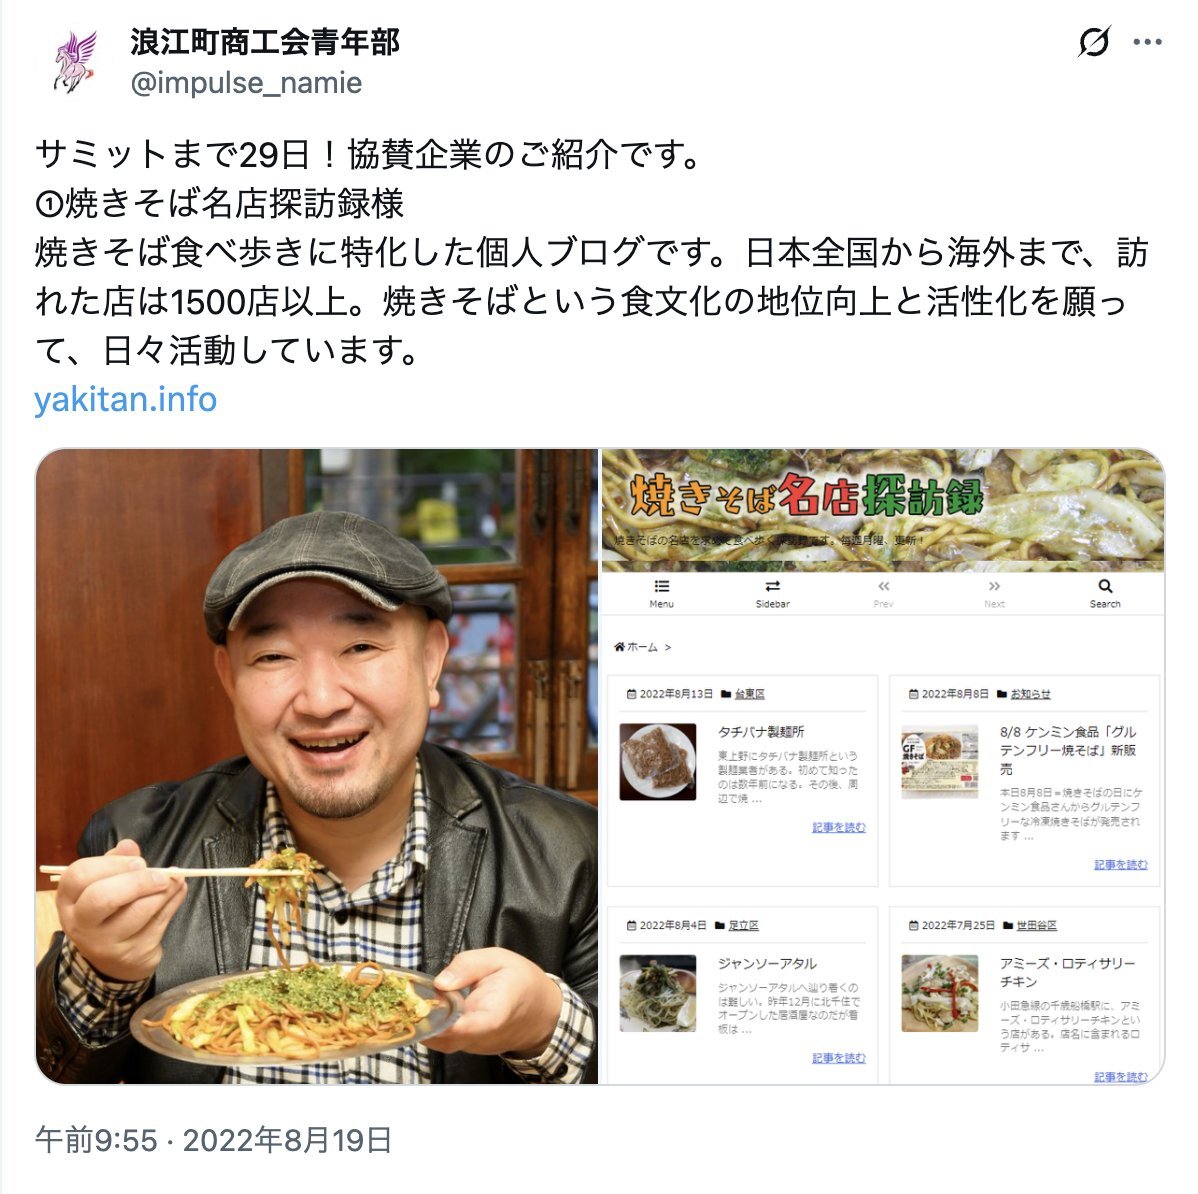Image resolution: width=1198 pixels, height=1194 pixels.
Task: Click the ホーム breadcrumb home icon
Action: tap(619, 647)
